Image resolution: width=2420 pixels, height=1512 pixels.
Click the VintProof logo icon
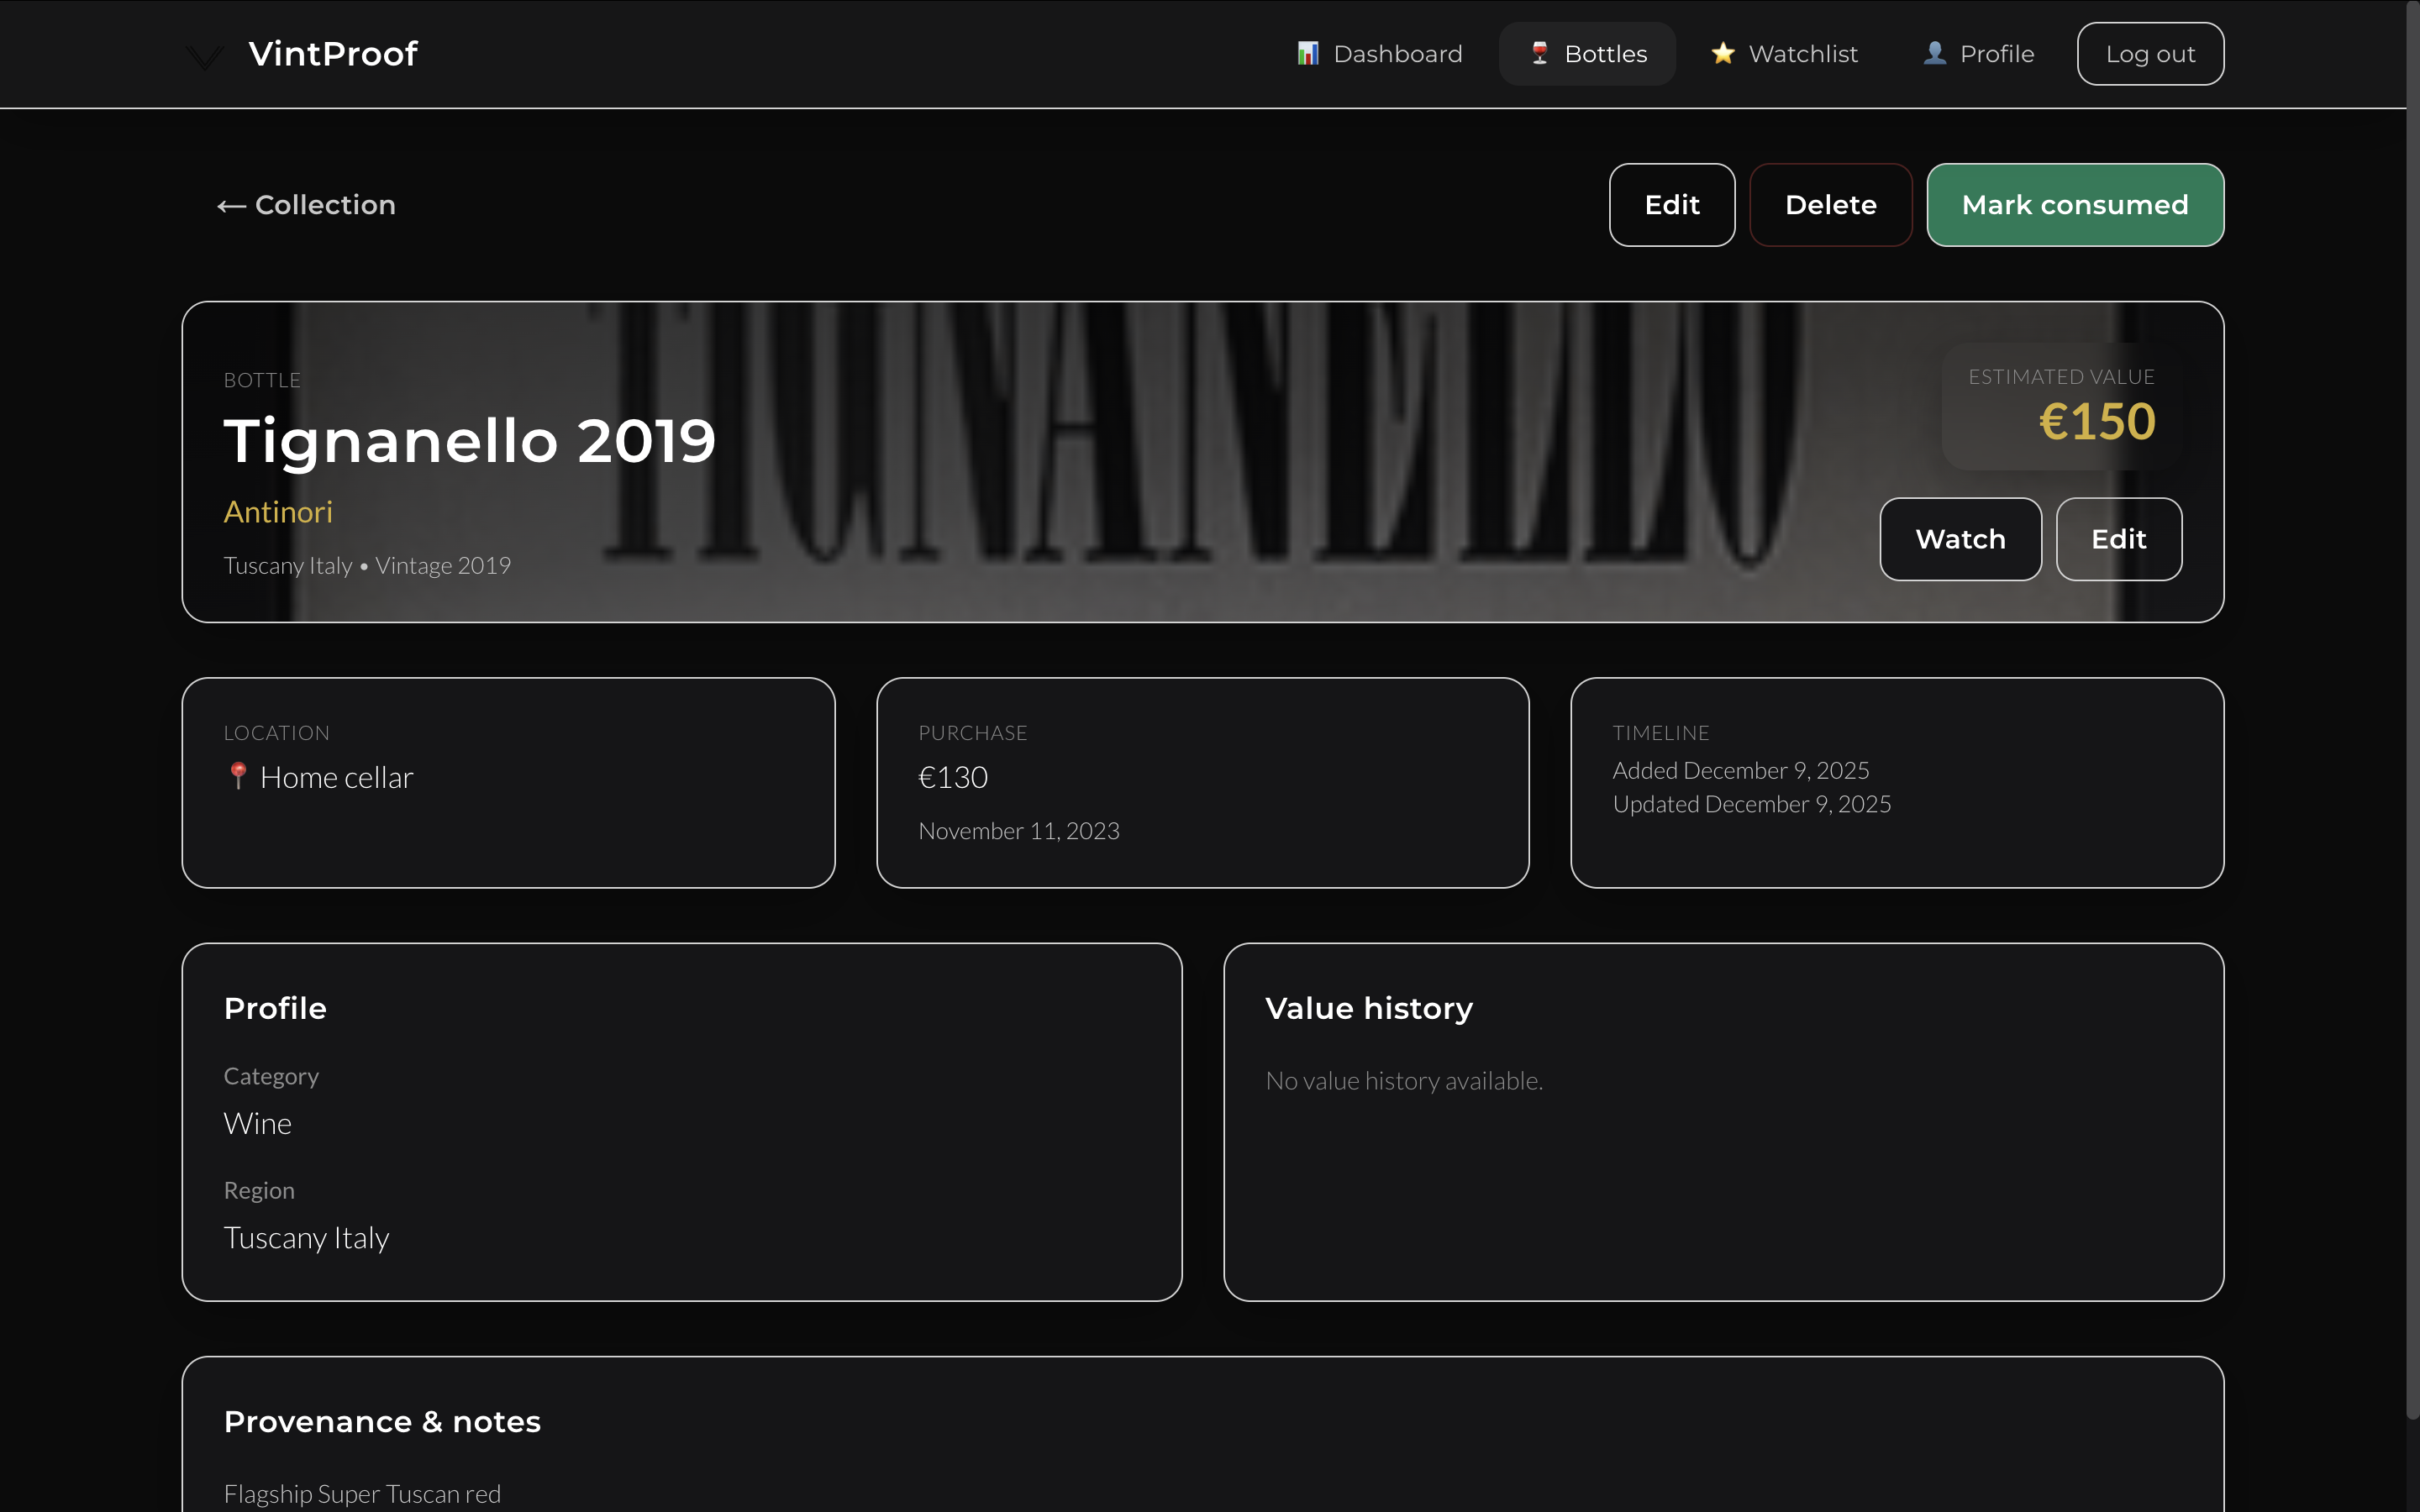pos(204,56)
